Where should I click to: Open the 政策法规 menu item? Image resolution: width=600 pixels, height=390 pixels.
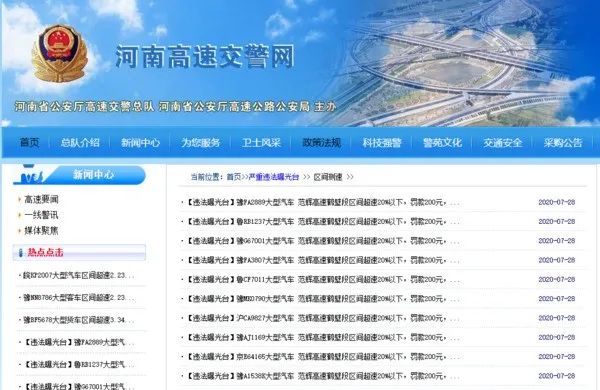[321, 143]
